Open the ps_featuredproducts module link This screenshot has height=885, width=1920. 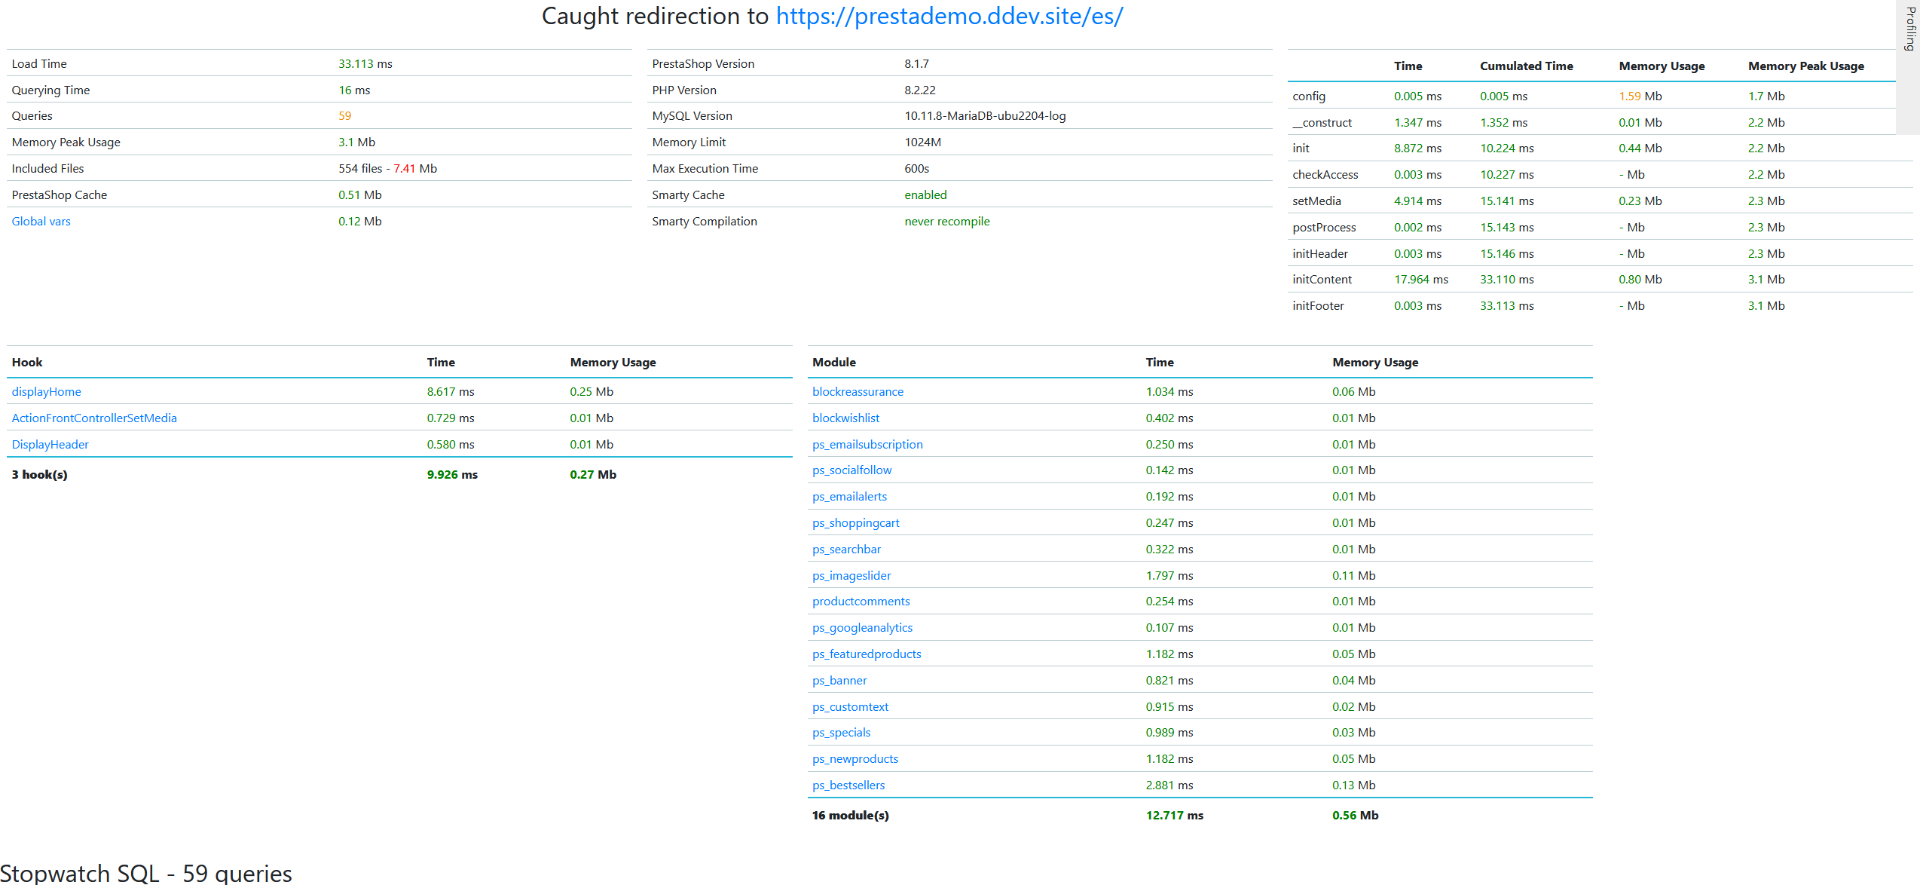[x=867, y=654]
